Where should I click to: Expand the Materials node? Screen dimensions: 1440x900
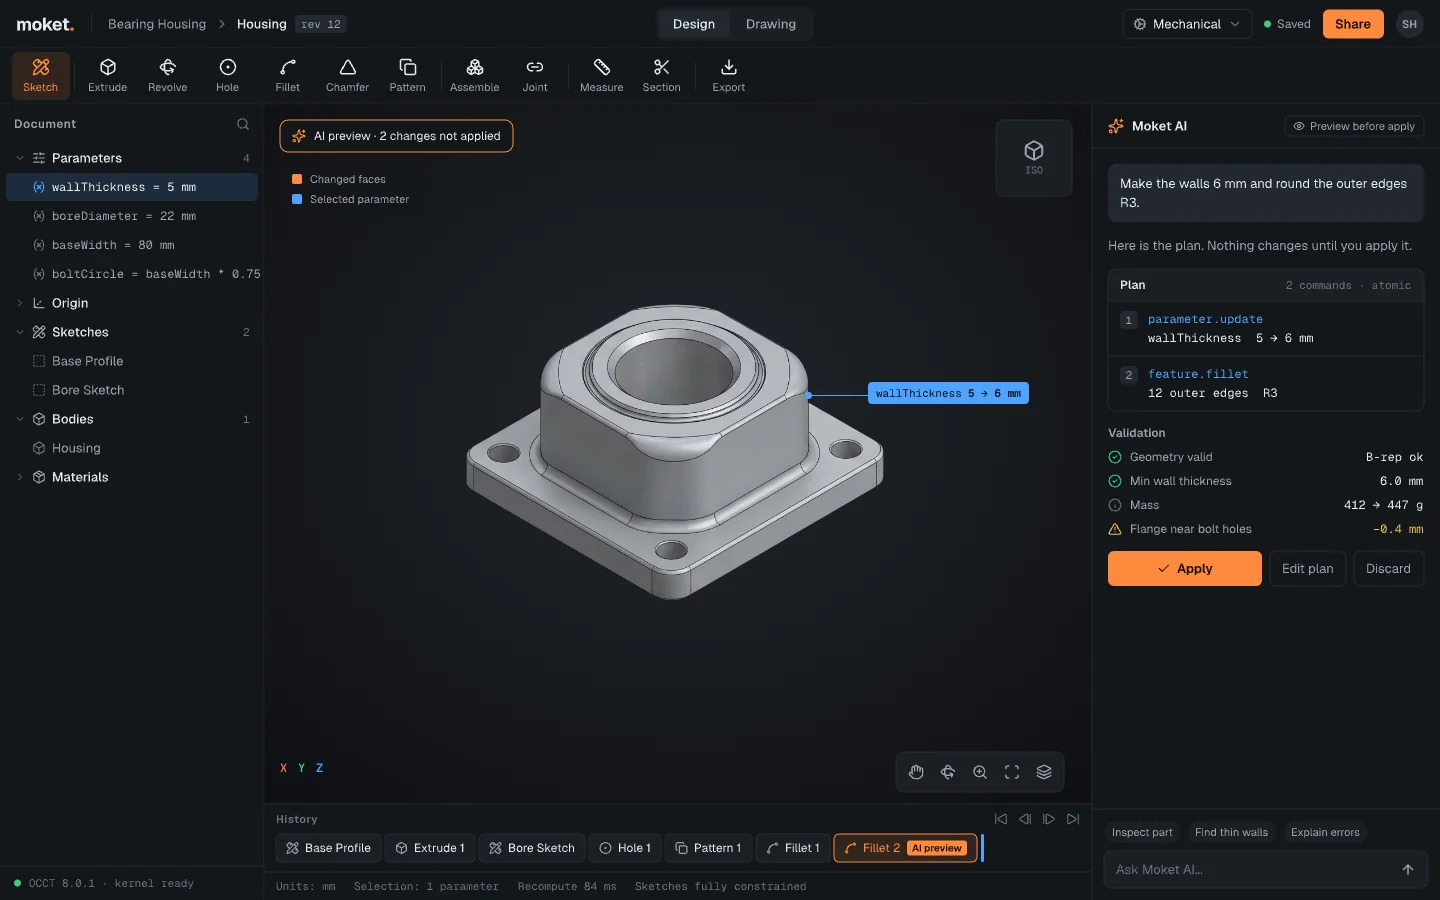click(20, 477)
